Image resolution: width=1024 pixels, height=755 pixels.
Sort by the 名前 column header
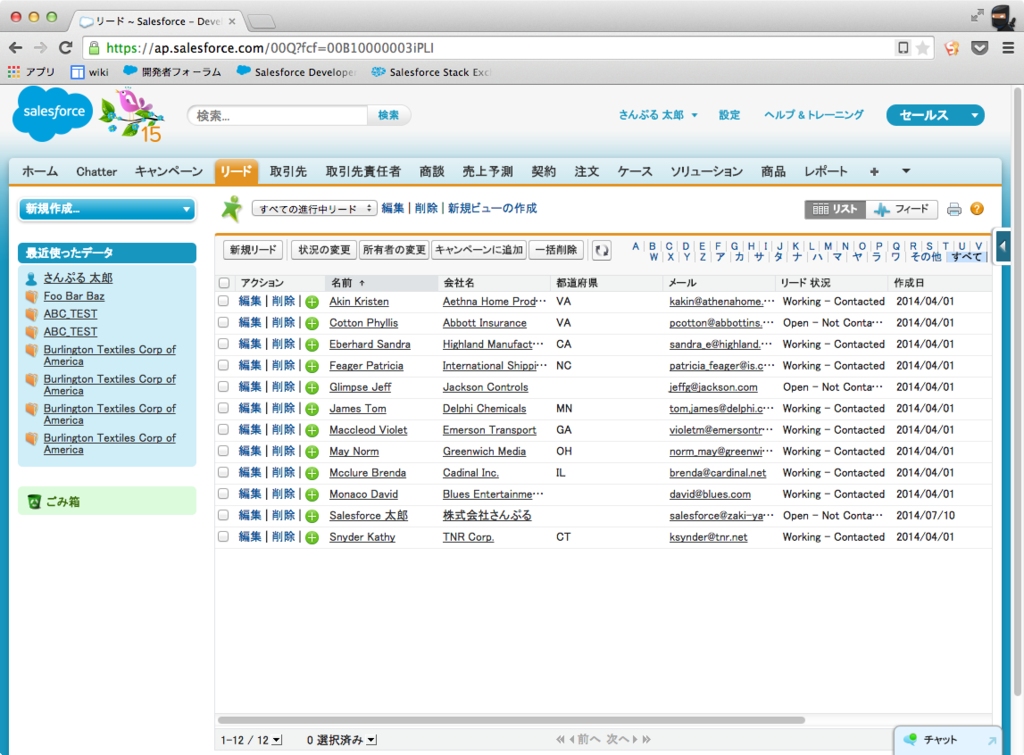381,283
